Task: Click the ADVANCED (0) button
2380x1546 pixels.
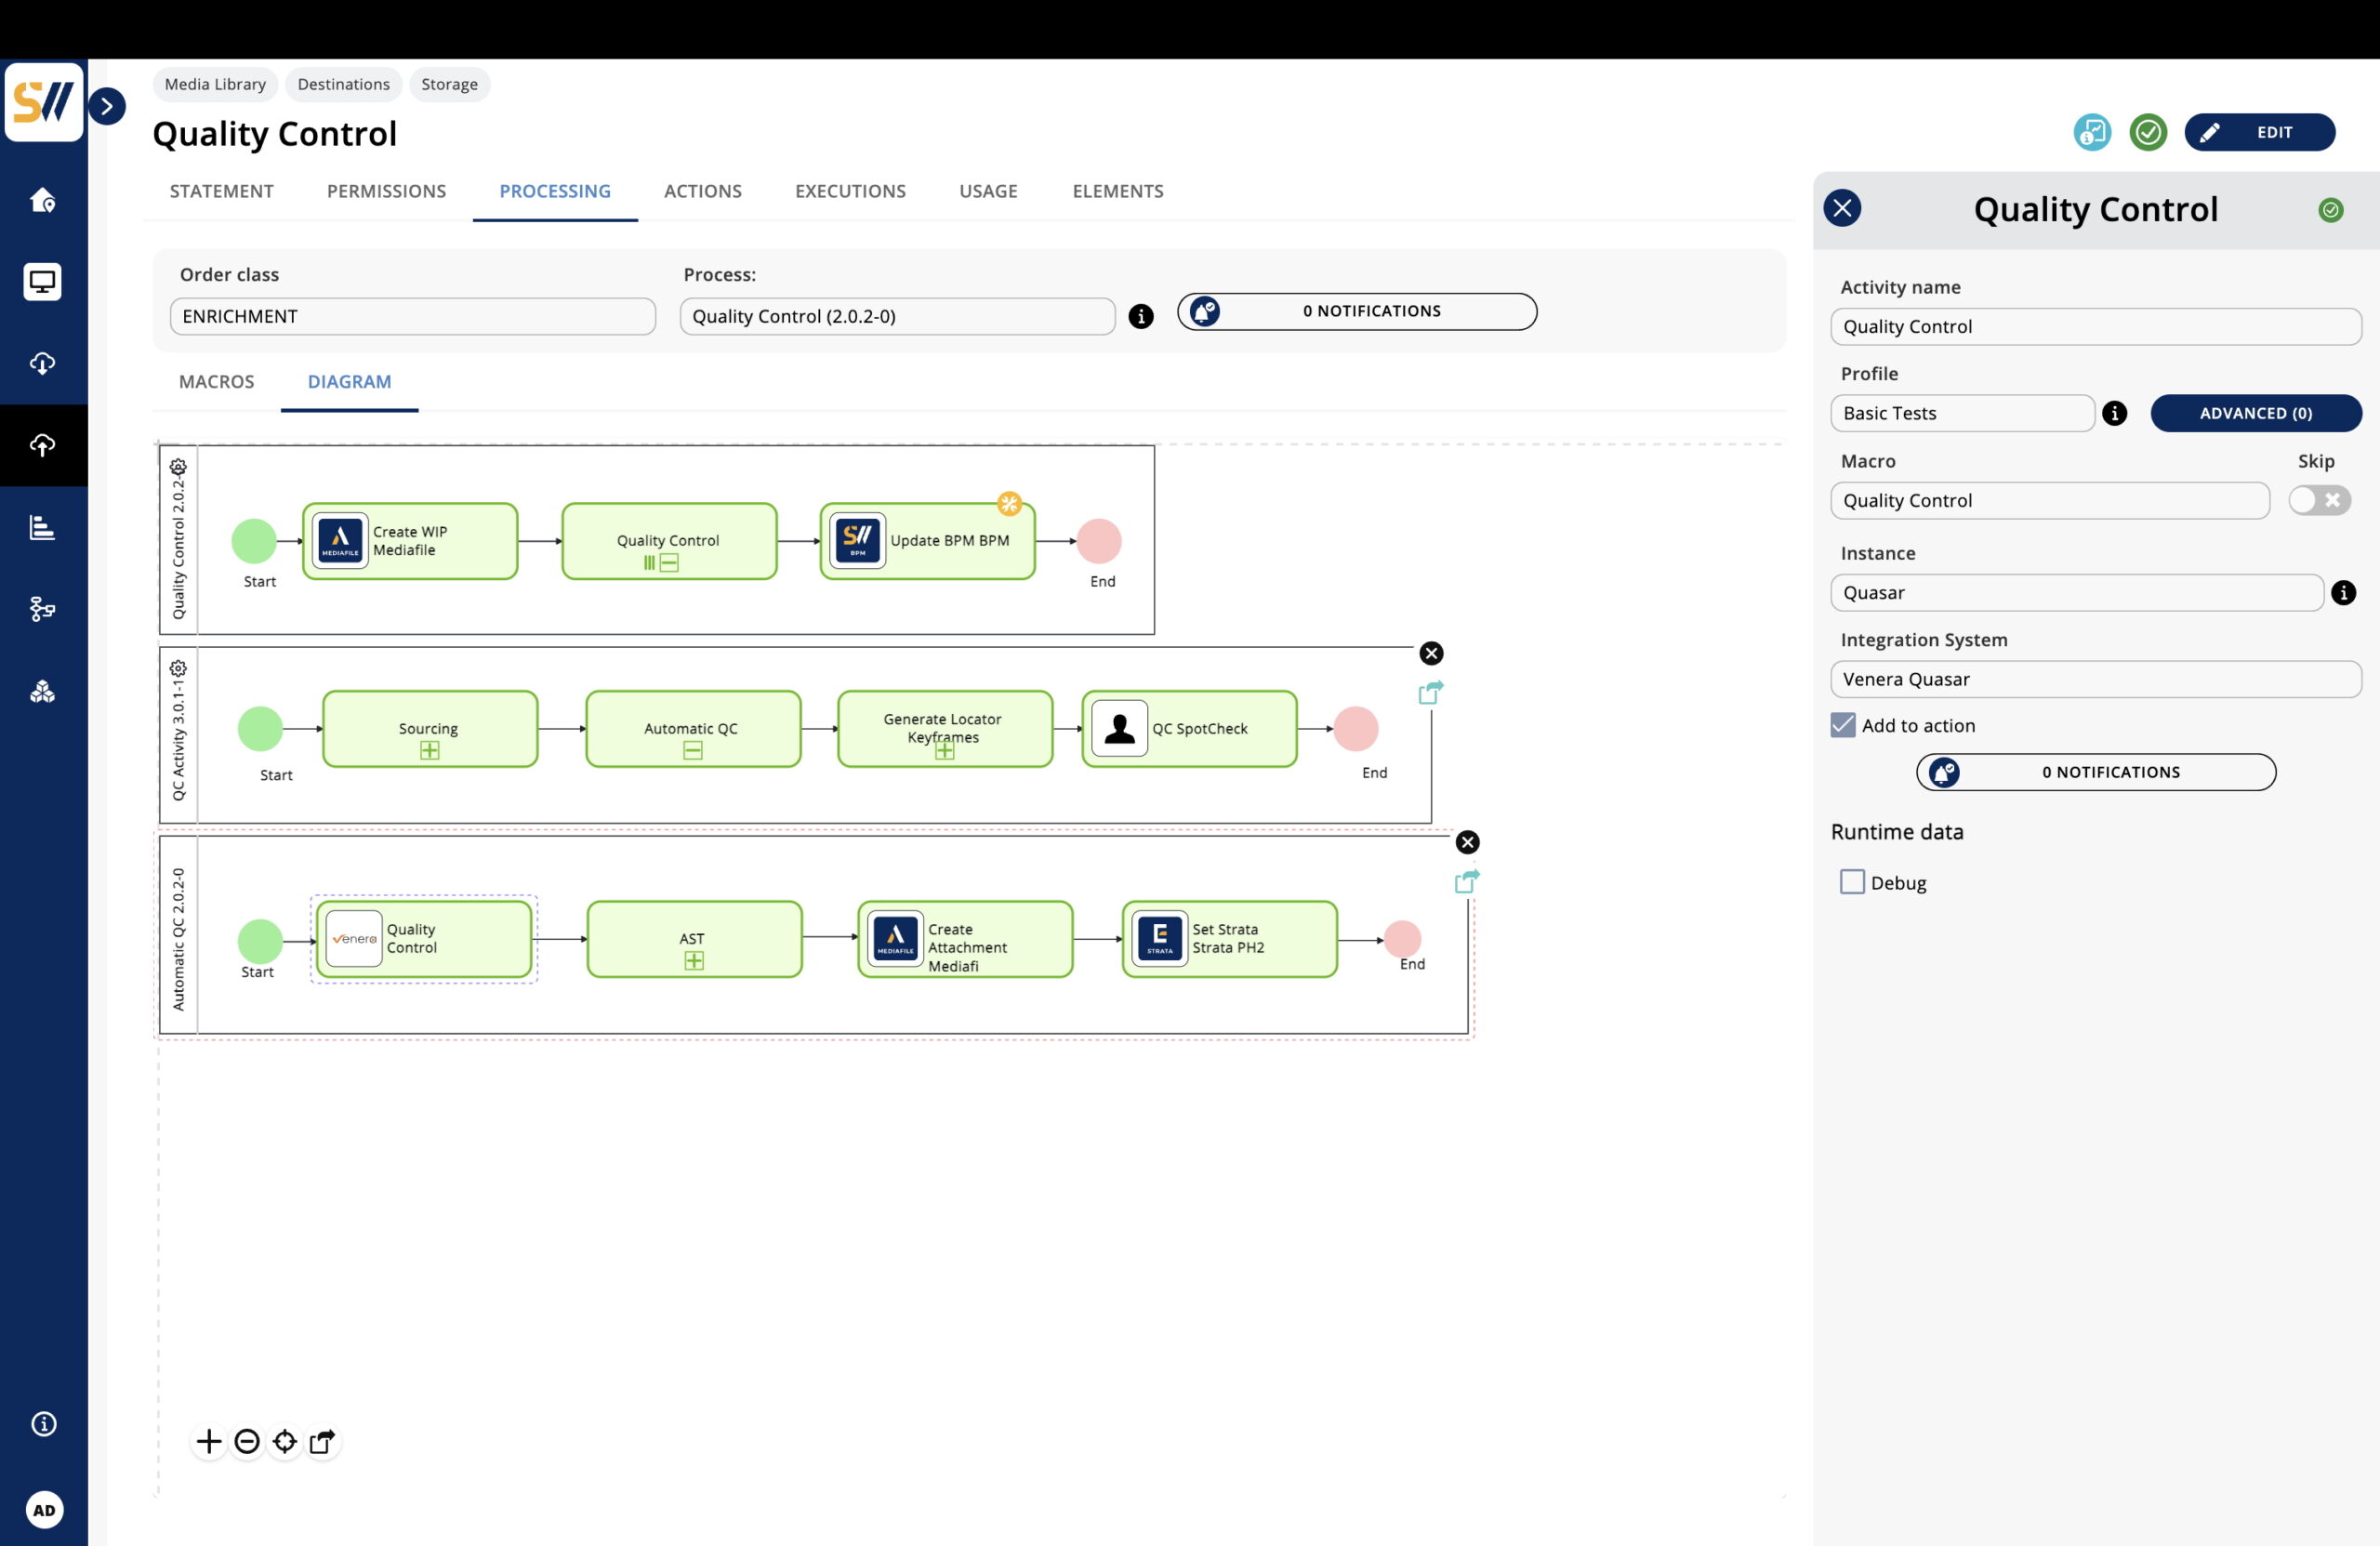Action: click(x=2255, y=413)
